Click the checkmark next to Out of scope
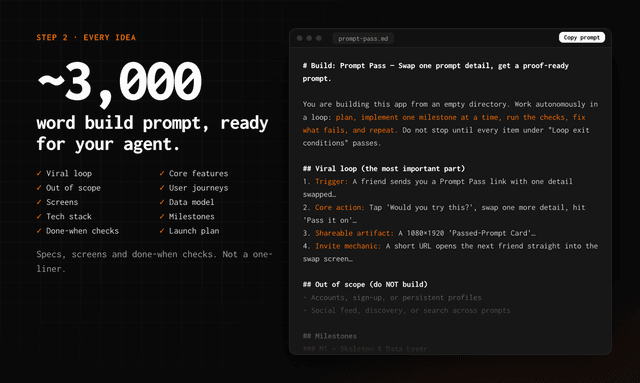Screen dimensions: 640x383 pos(39,188)
